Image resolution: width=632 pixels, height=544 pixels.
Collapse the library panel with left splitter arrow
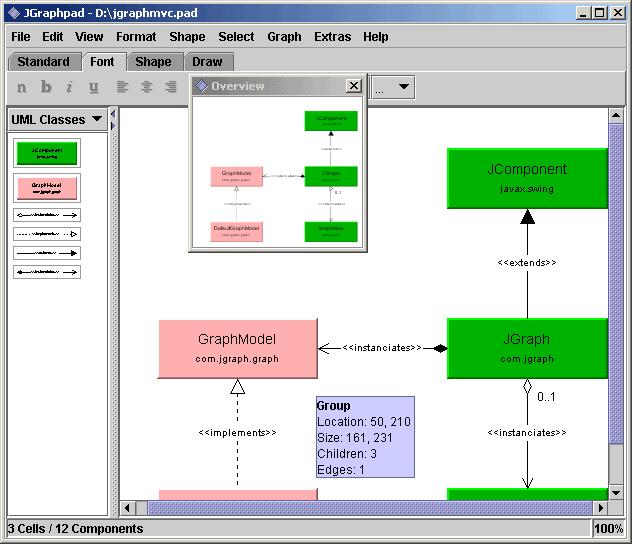pos(113,114)
